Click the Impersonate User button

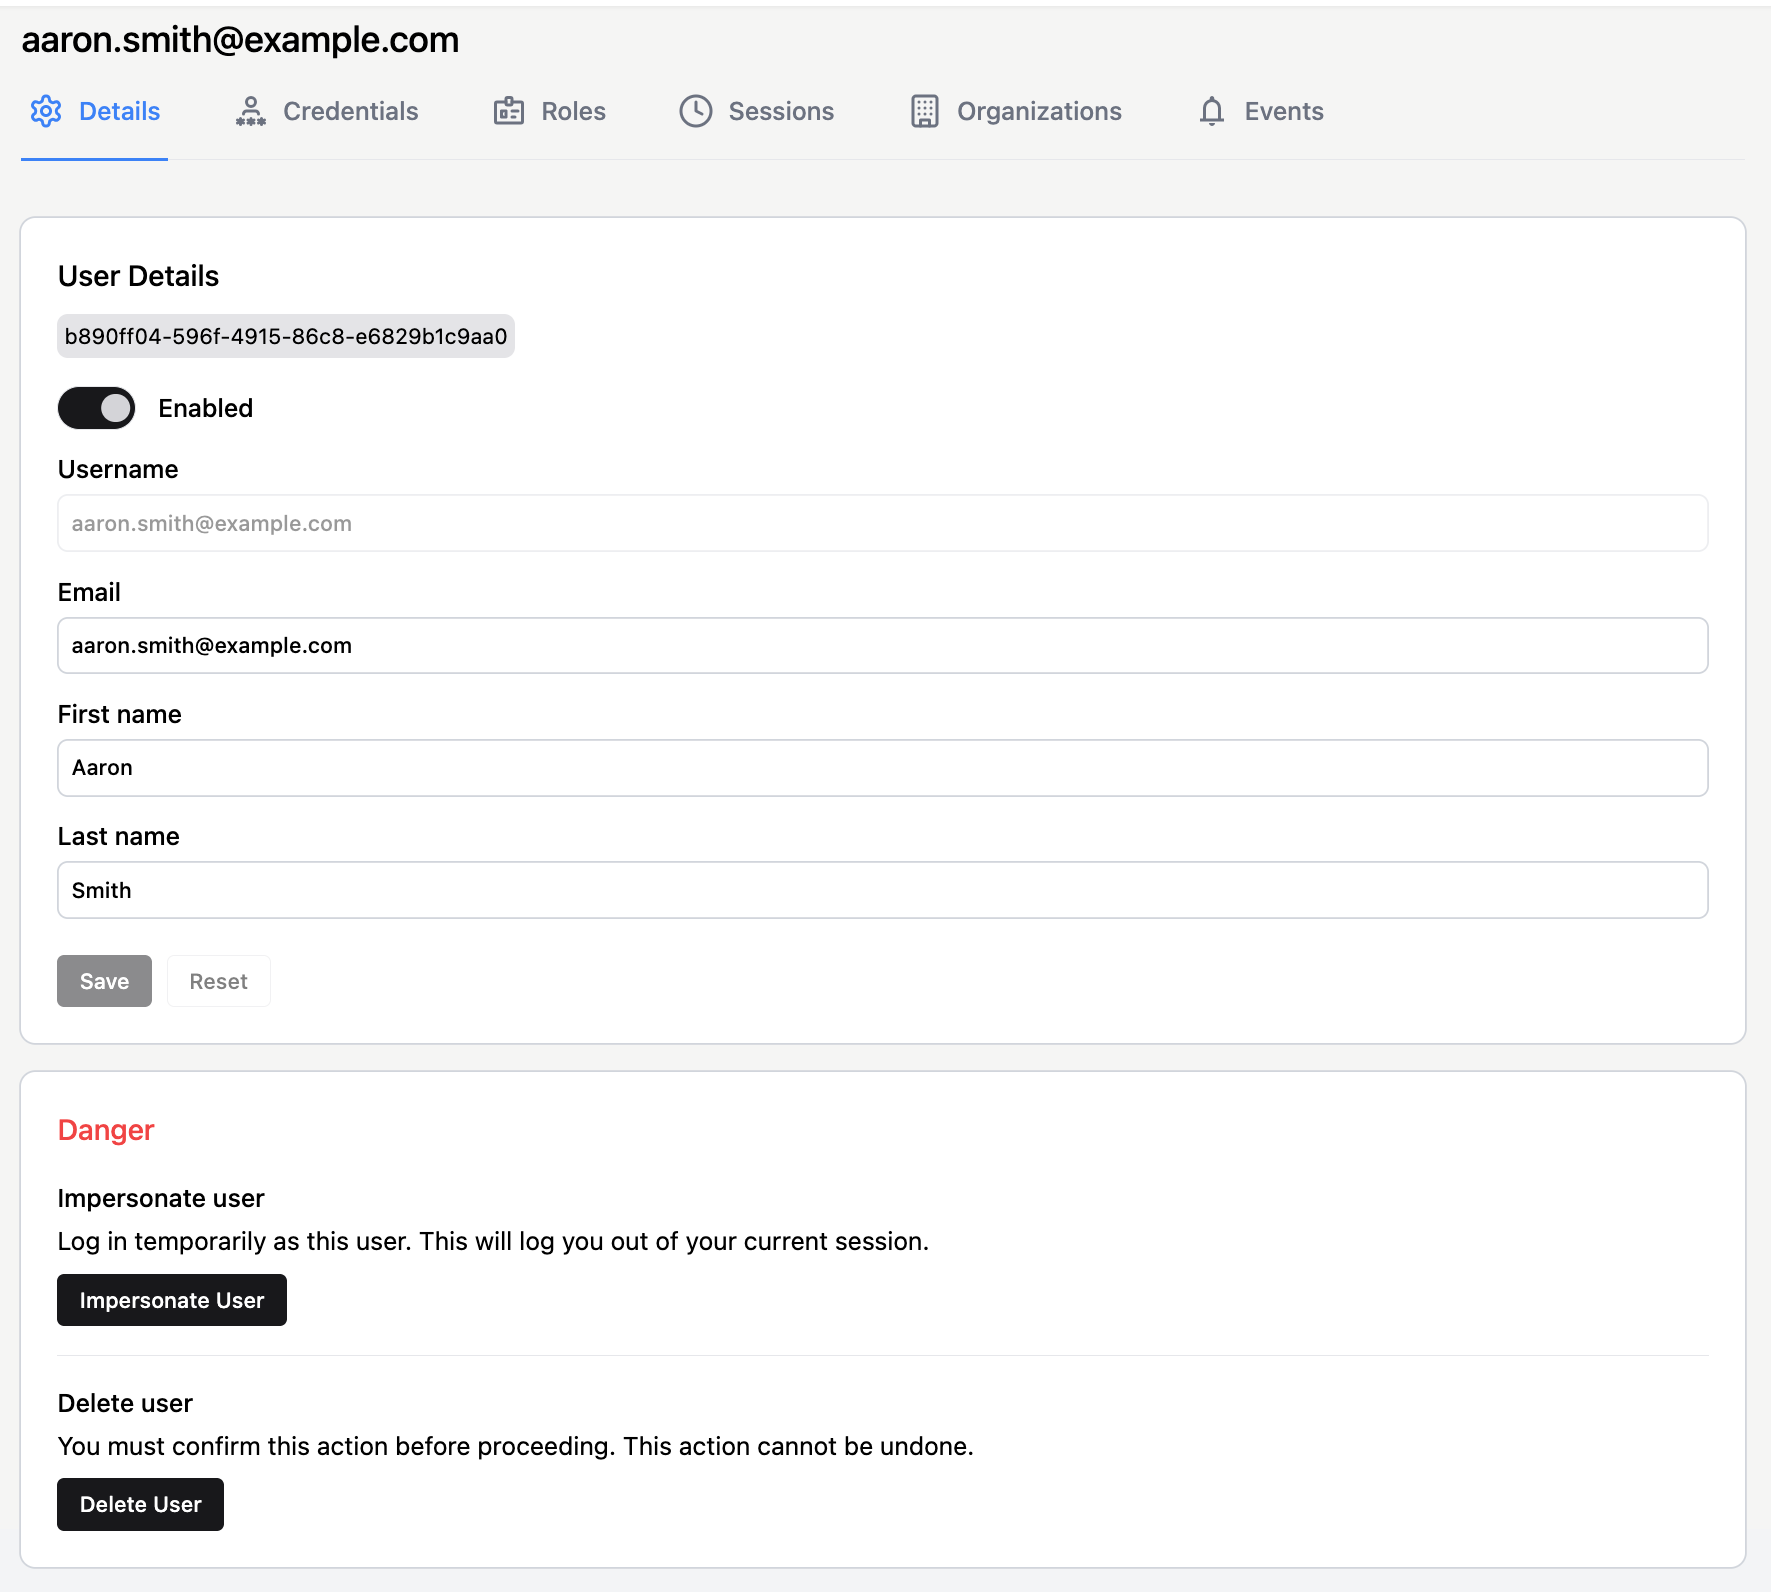click(x=171, y=1300)
